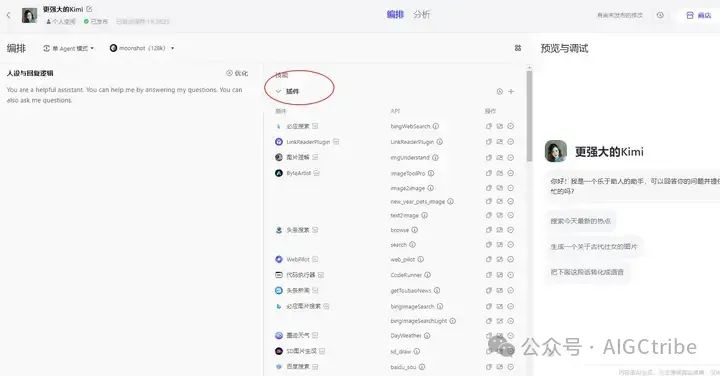The height and width of the screenshot is (376, 720).
Task: Copy the CodeRunner API entry
Action: [x=489, y=275]
